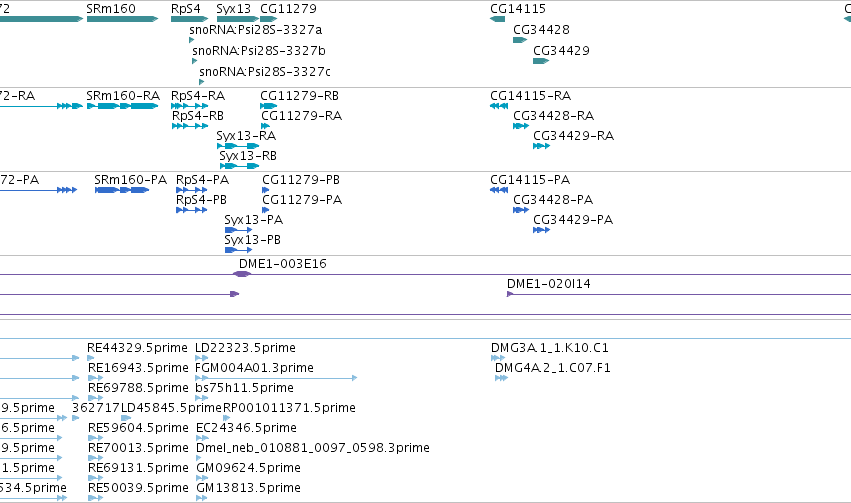This screenshot has height=503, width=851.
Task: Select the RE70013.5prime EST label
Action: pyautogui.click(x=138, y=449)
